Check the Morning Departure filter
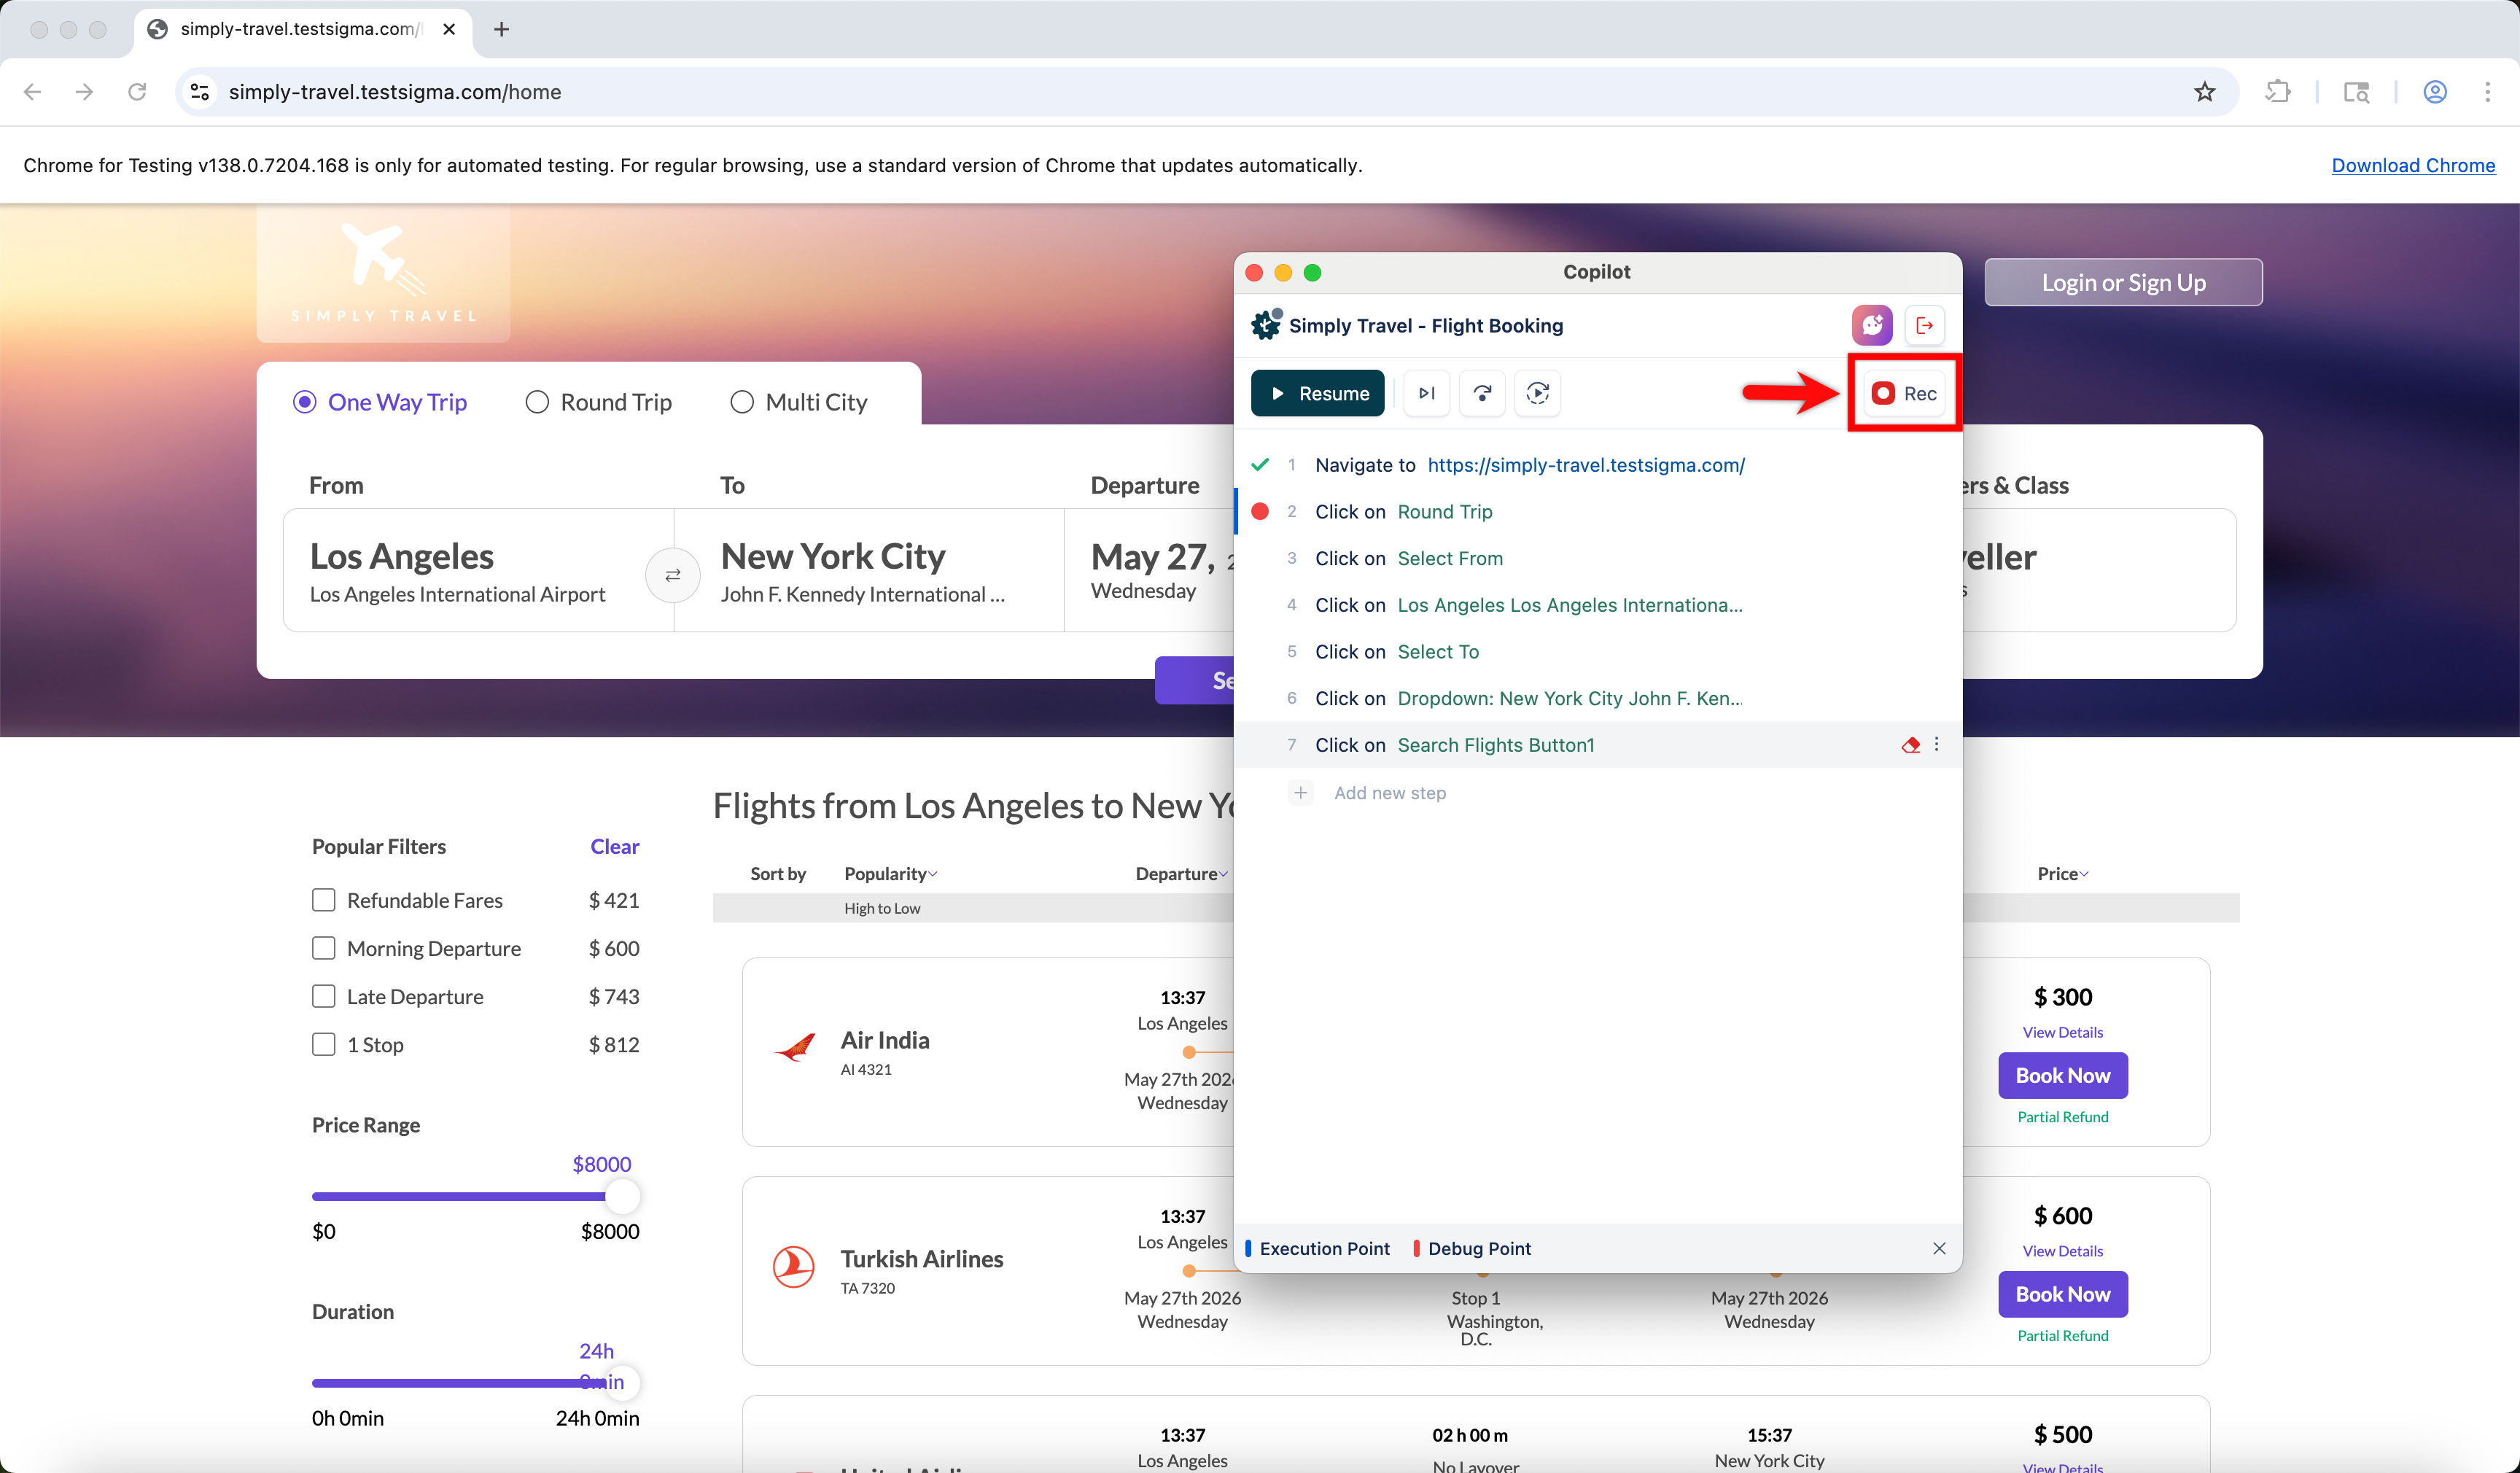The width and height of the screenshot is (2520, 1473). (x=324, y=948)
